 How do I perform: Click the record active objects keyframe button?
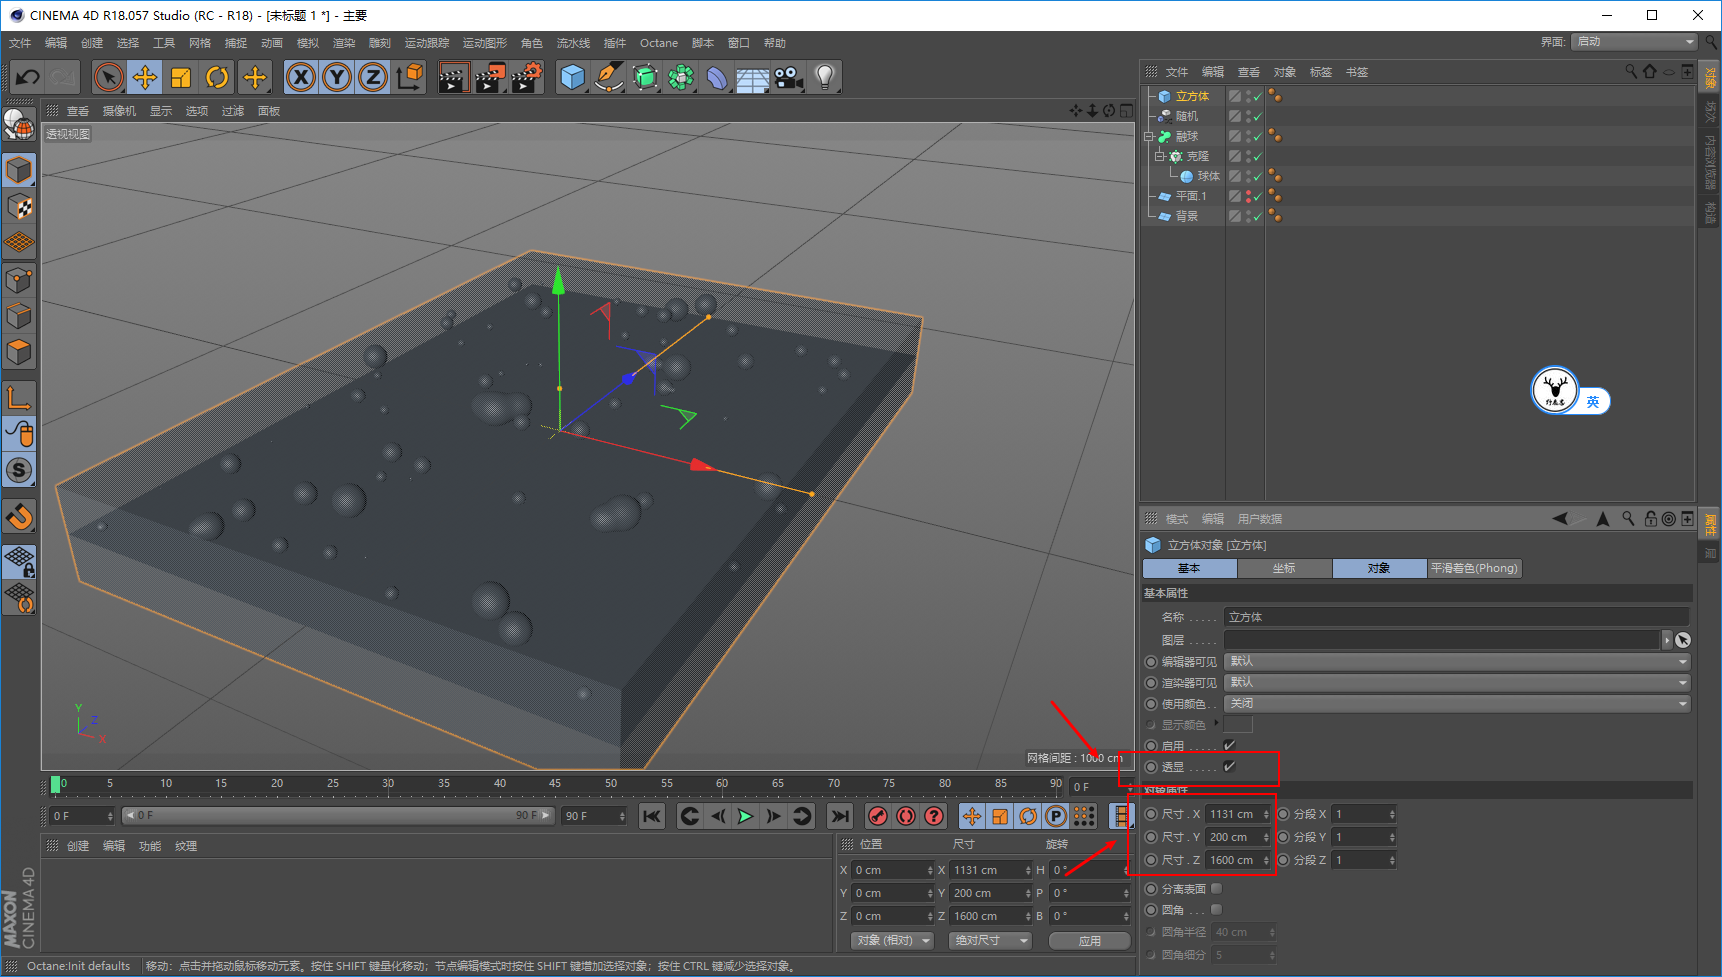tap(878, 816)
